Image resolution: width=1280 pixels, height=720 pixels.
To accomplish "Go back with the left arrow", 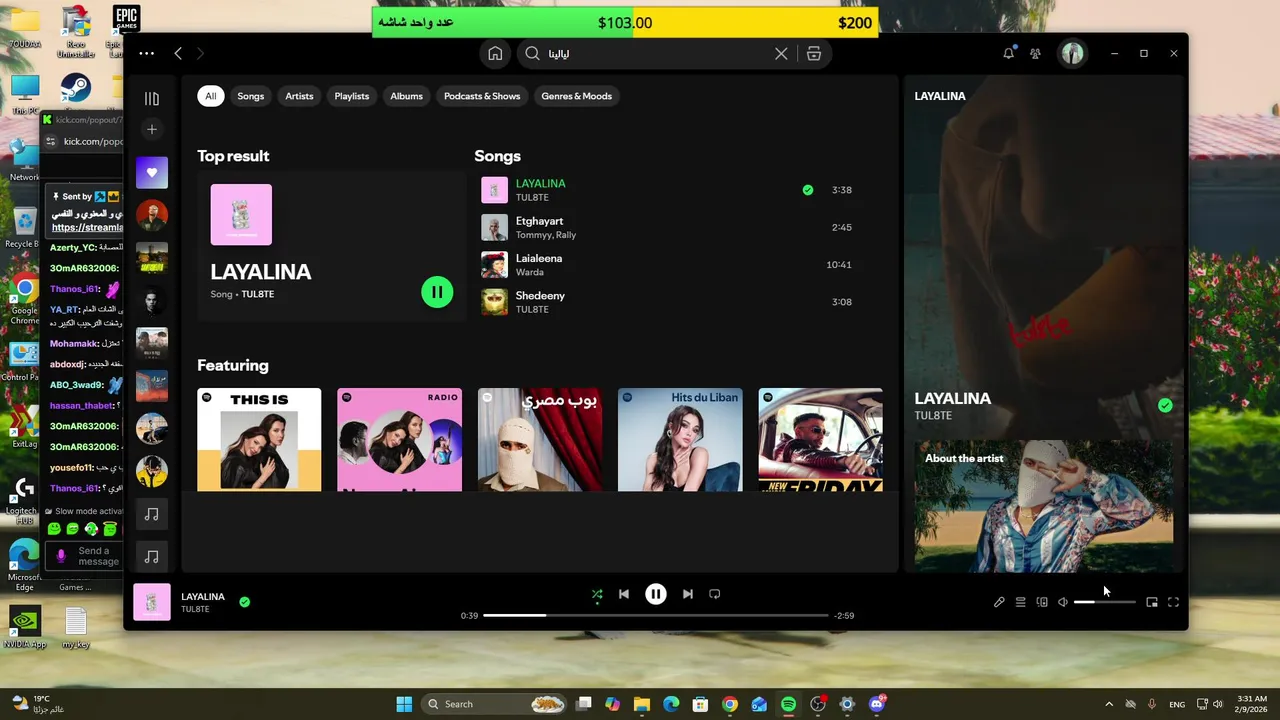I will [178, 54].
